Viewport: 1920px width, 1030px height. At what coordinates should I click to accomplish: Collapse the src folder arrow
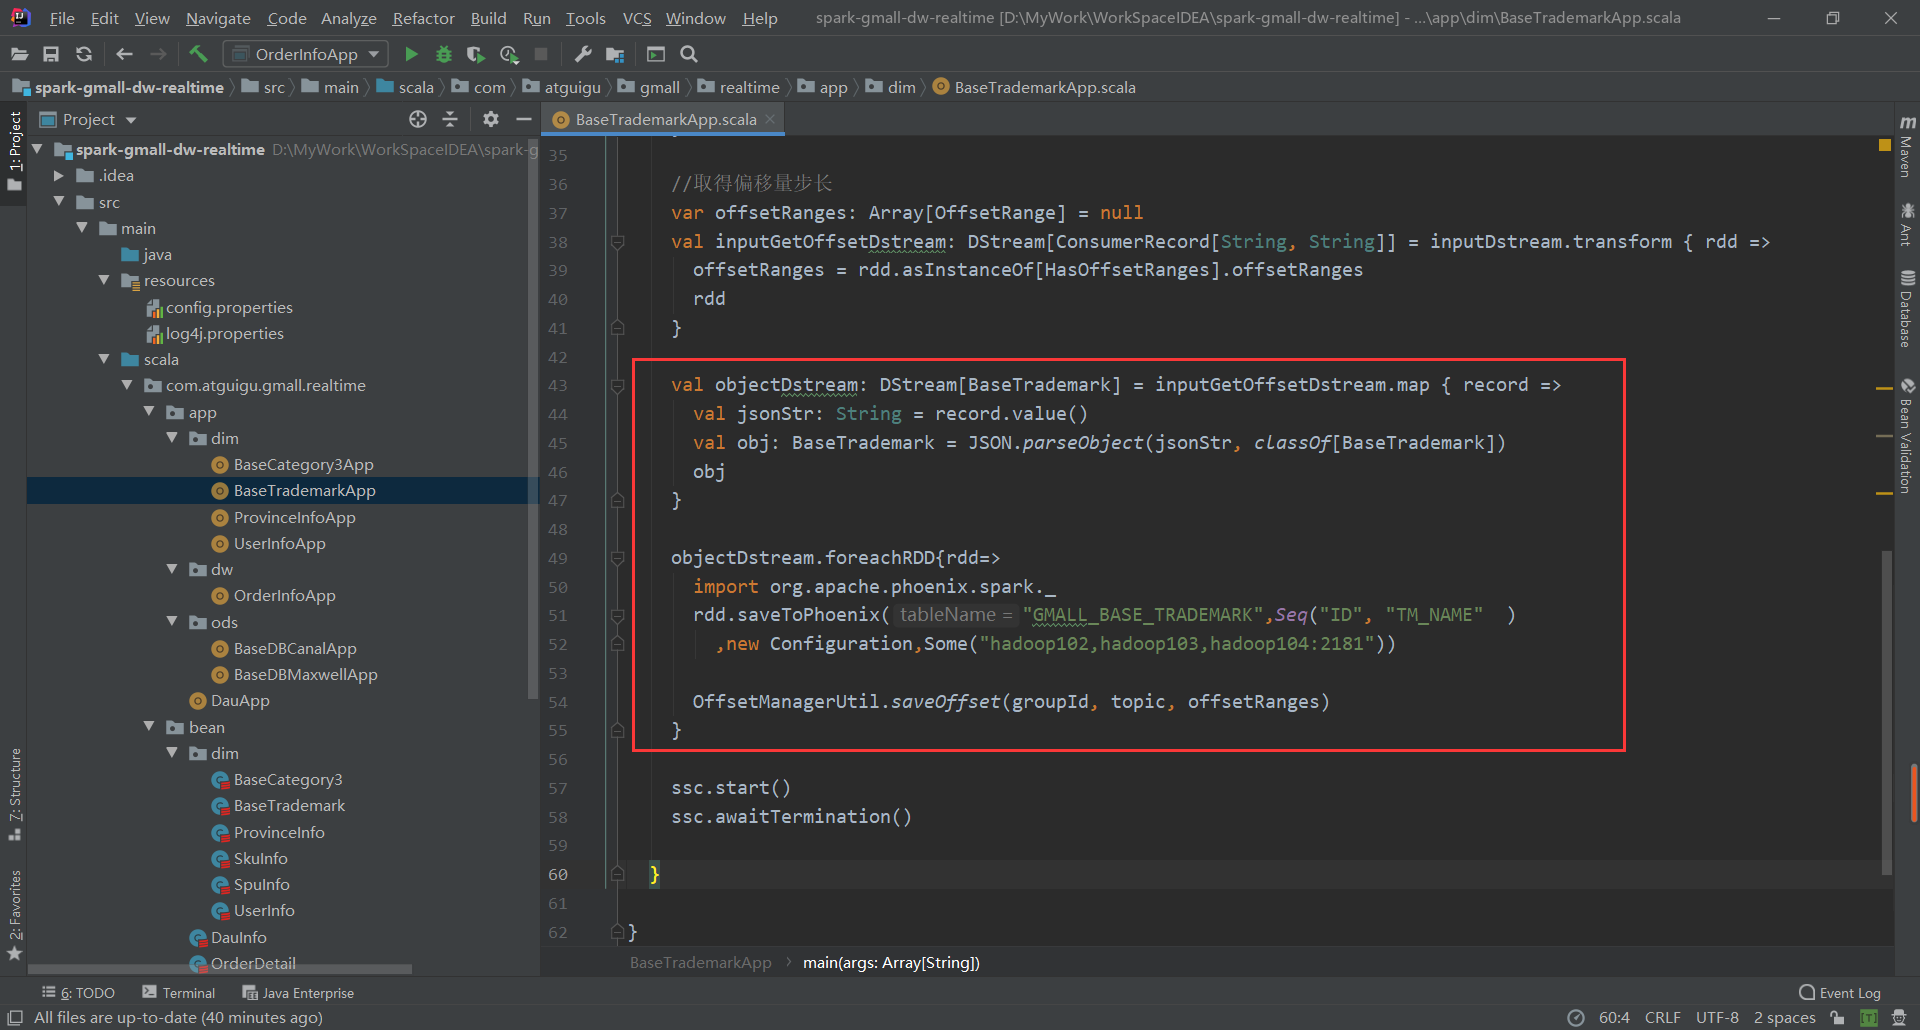[59, 201]
